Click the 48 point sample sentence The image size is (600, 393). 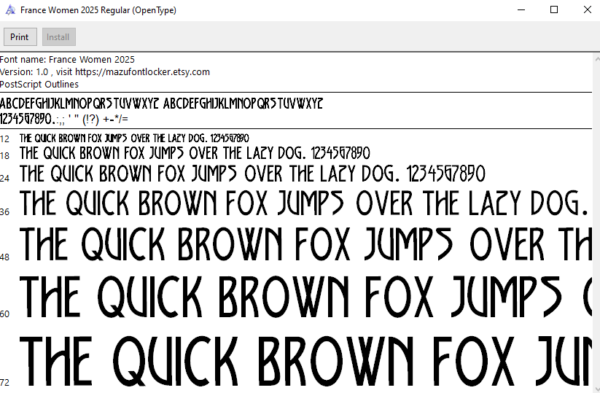305,244
